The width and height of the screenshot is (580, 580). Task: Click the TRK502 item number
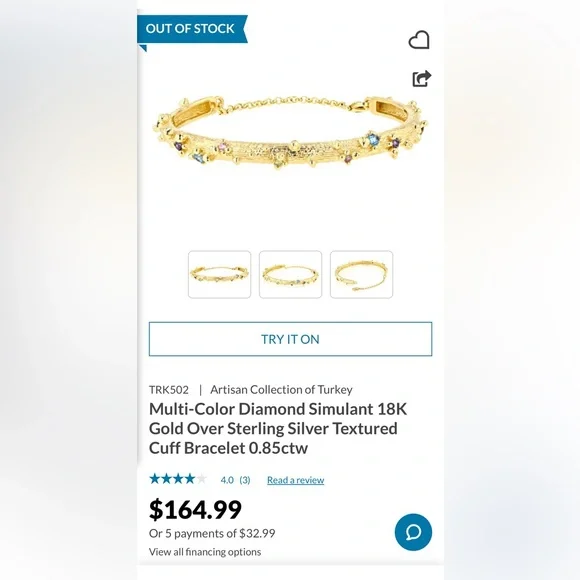(169, 390)
